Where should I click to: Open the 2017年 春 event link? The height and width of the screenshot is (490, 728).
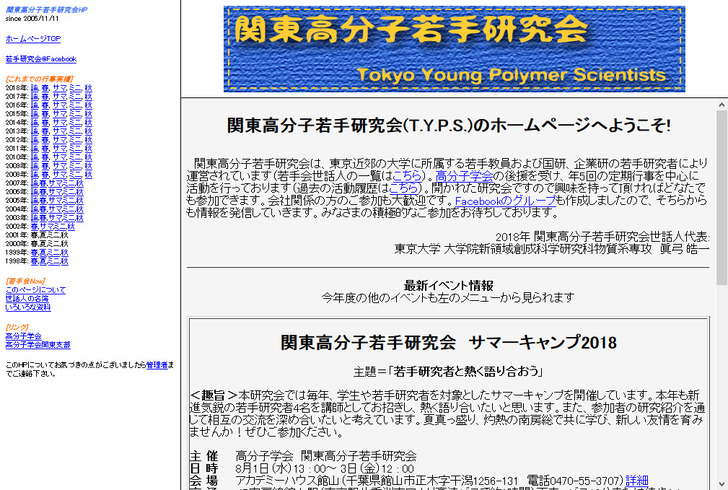pos(45,97)
